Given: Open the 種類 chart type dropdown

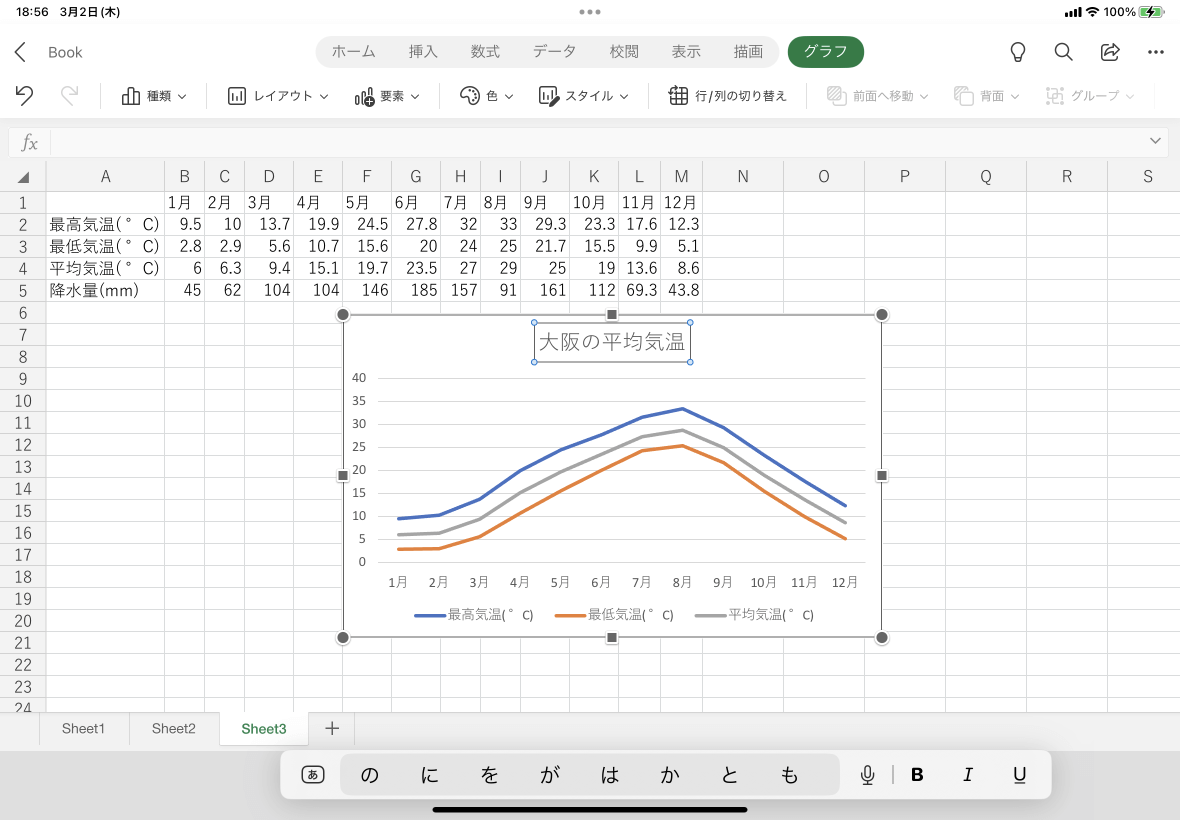Looking at the screenshot, I should point(154,96).
